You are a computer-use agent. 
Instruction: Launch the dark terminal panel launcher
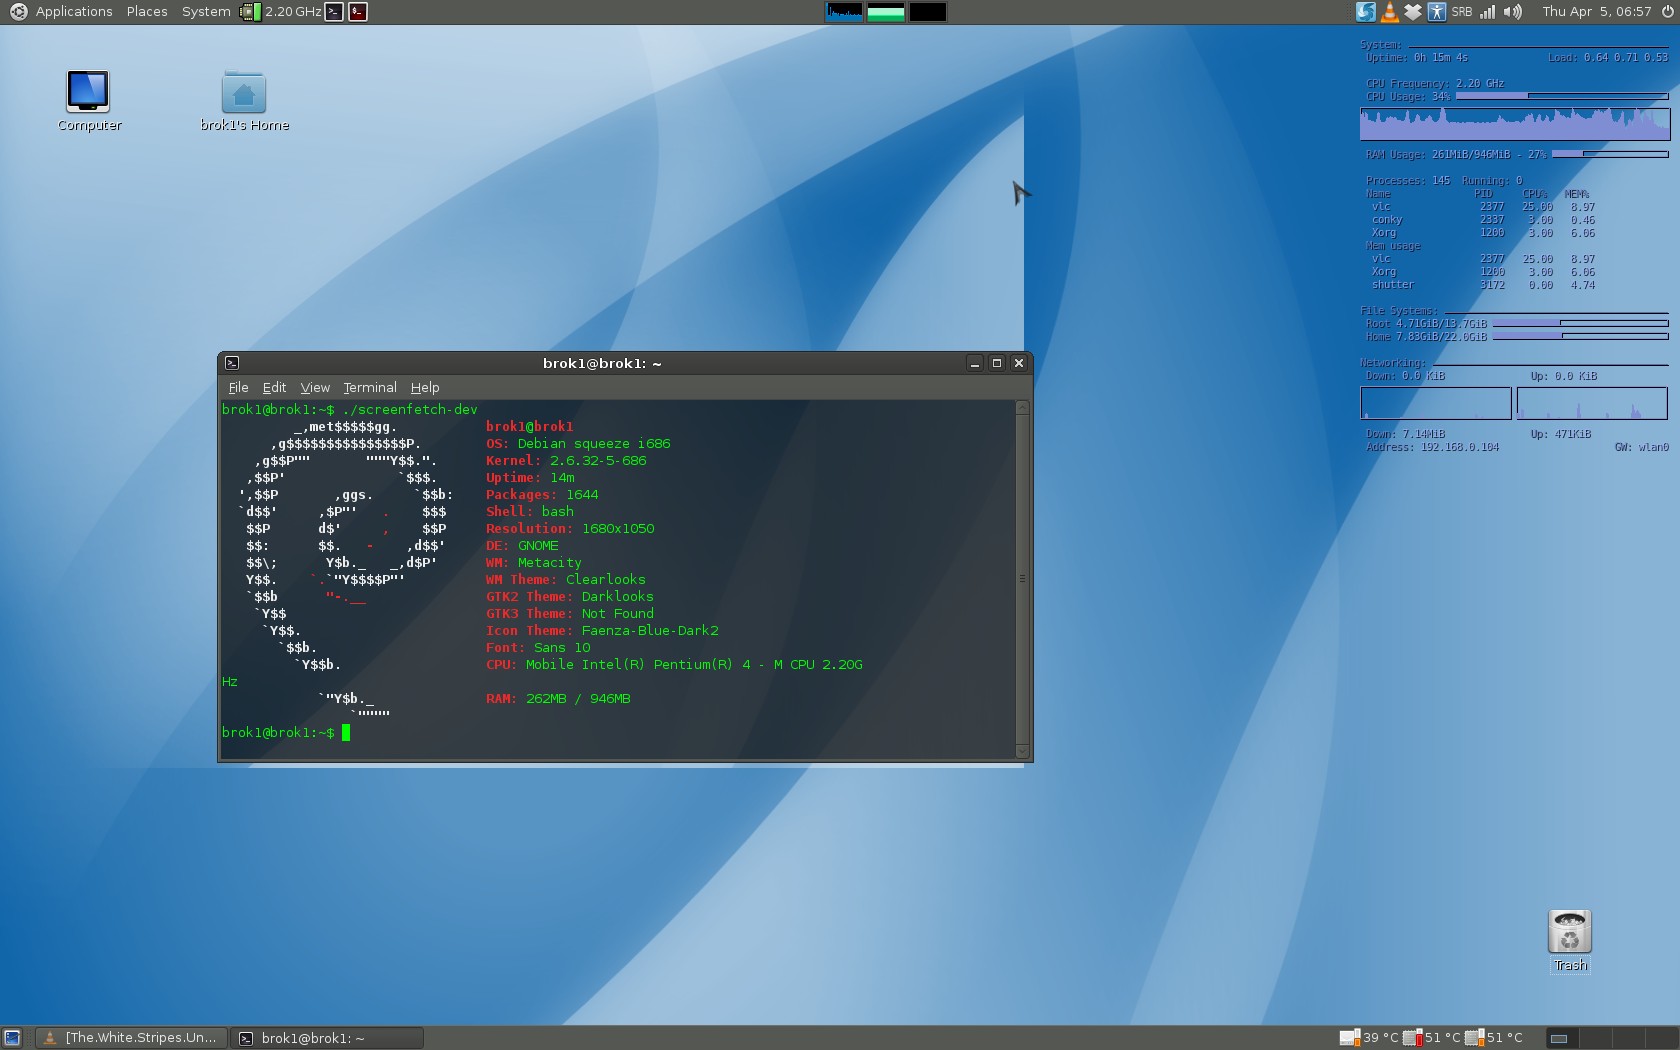[335, 12]
